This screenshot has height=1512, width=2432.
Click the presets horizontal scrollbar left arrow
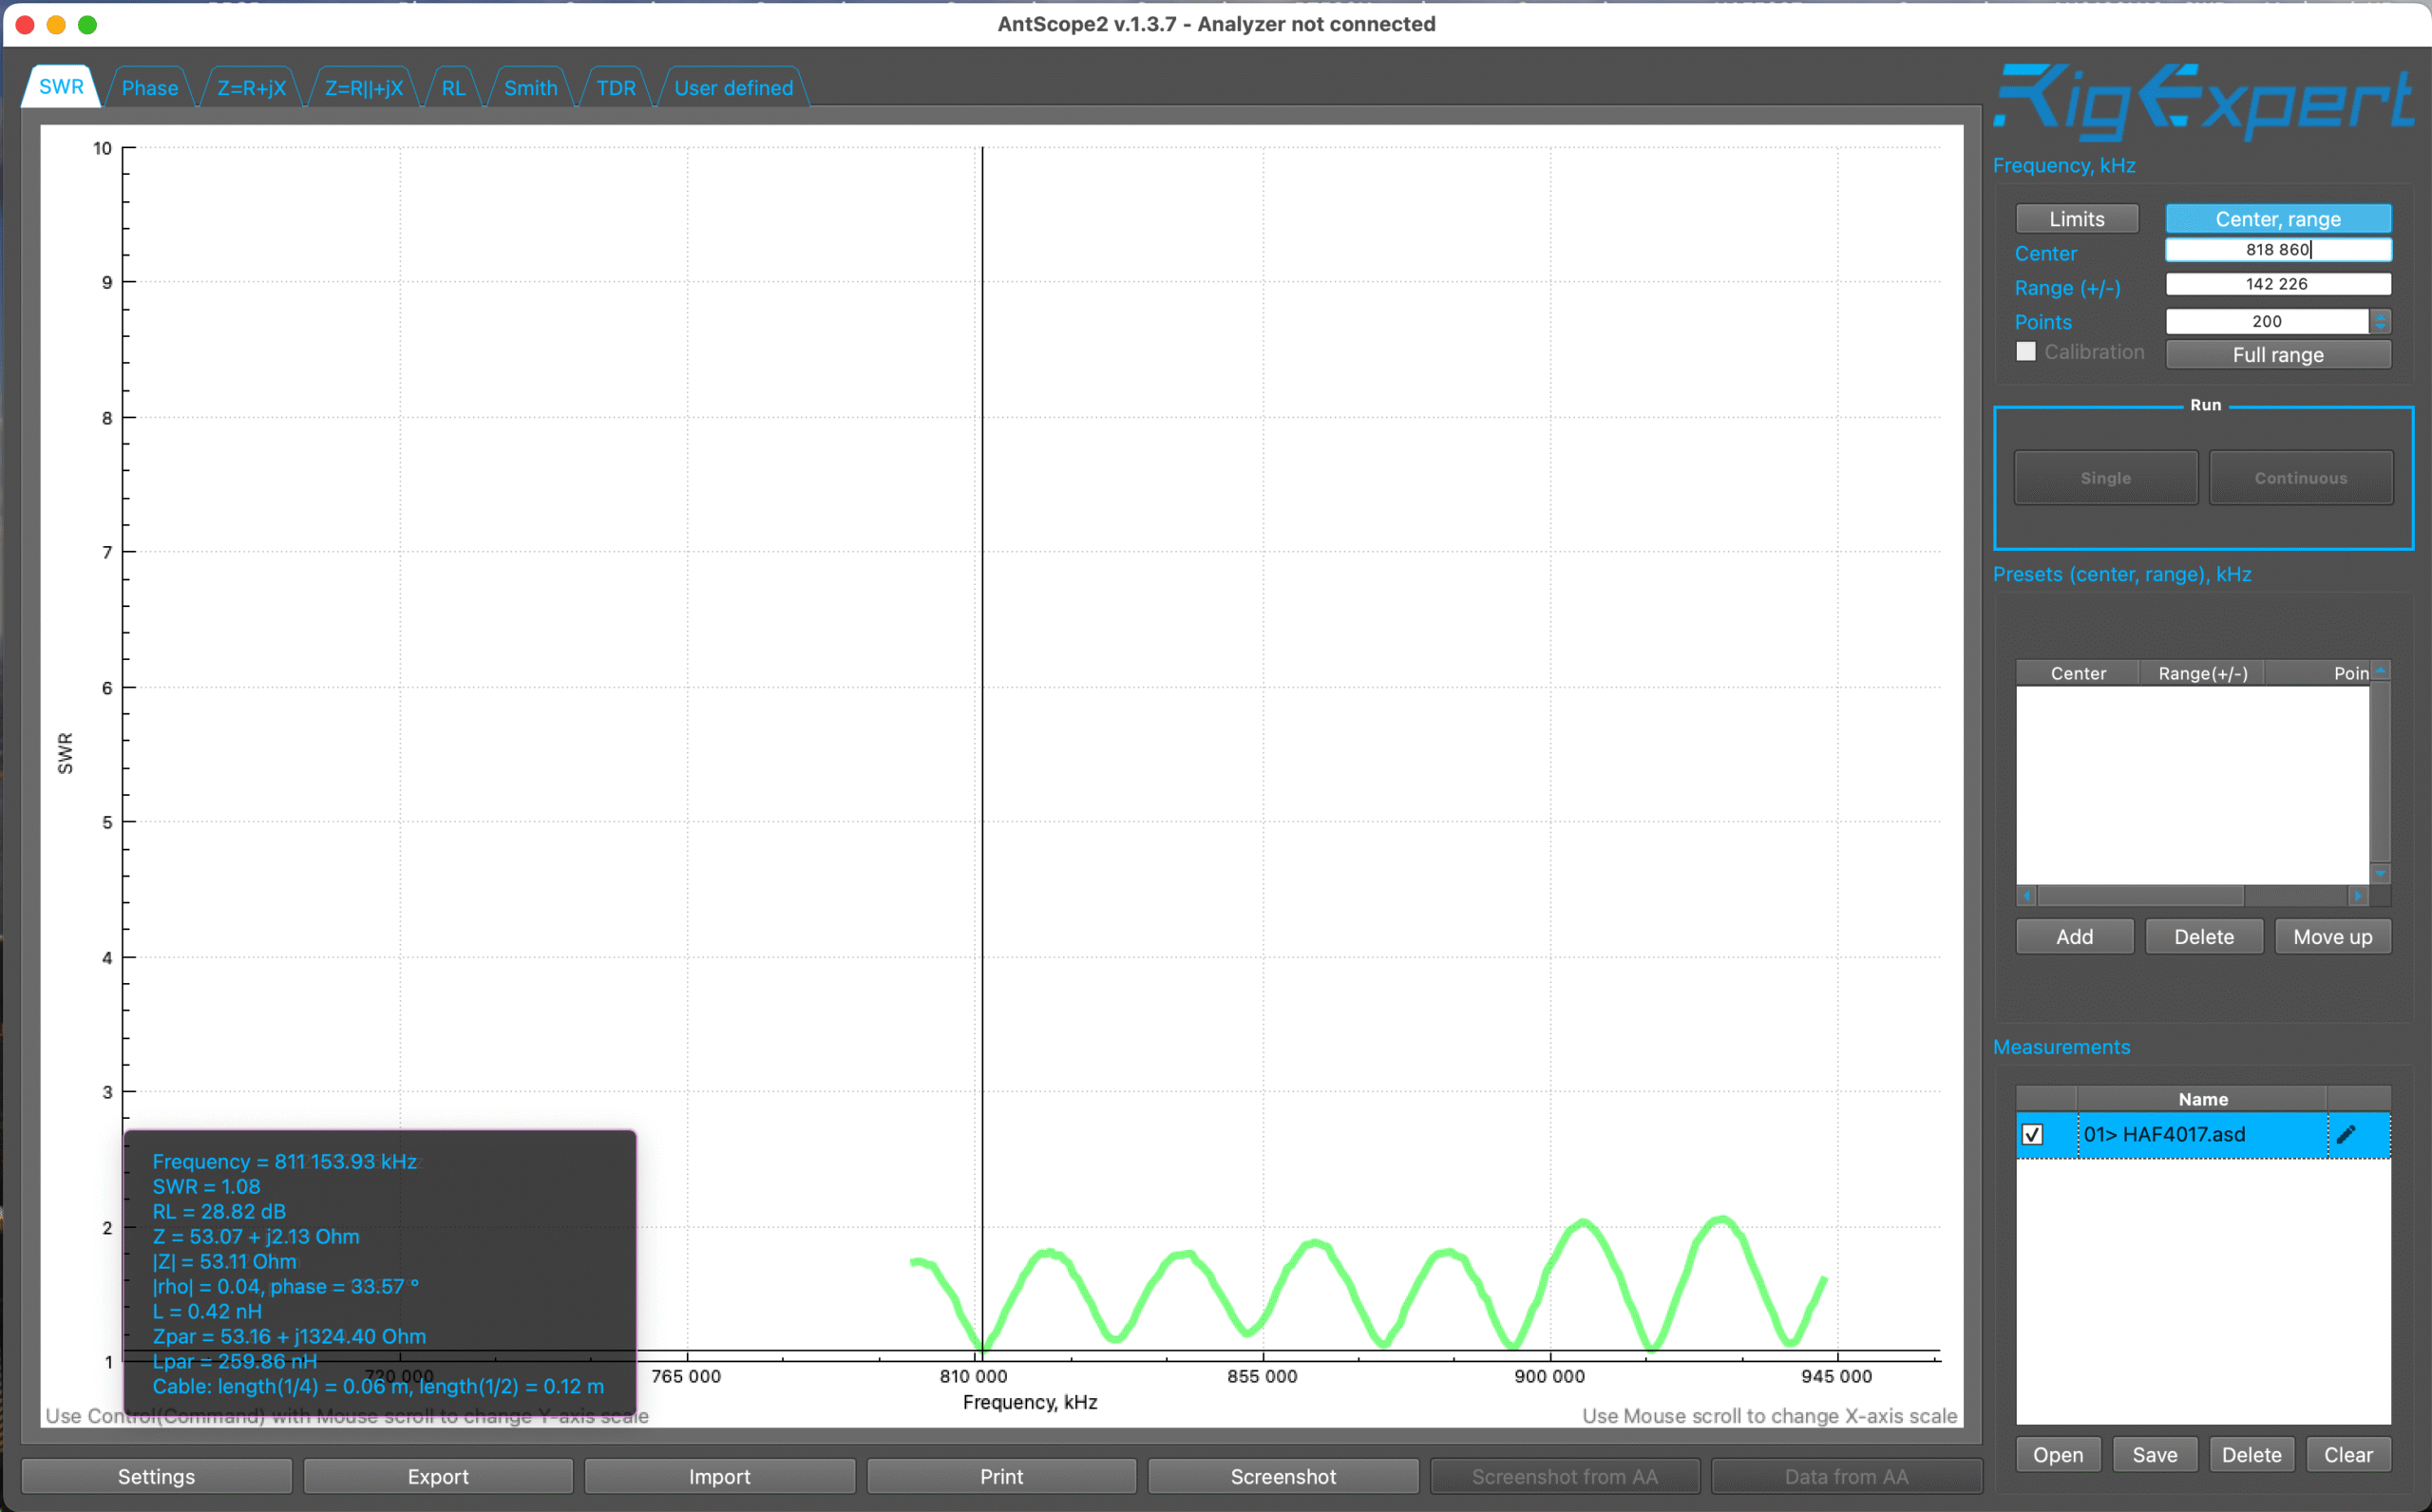[2027, 896]
